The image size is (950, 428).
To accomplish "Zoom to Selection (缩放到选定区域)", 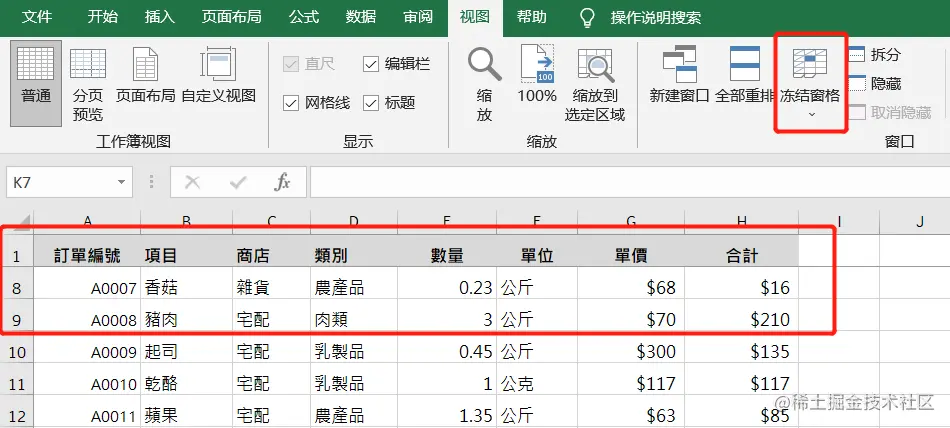I will tap(594, 84).
